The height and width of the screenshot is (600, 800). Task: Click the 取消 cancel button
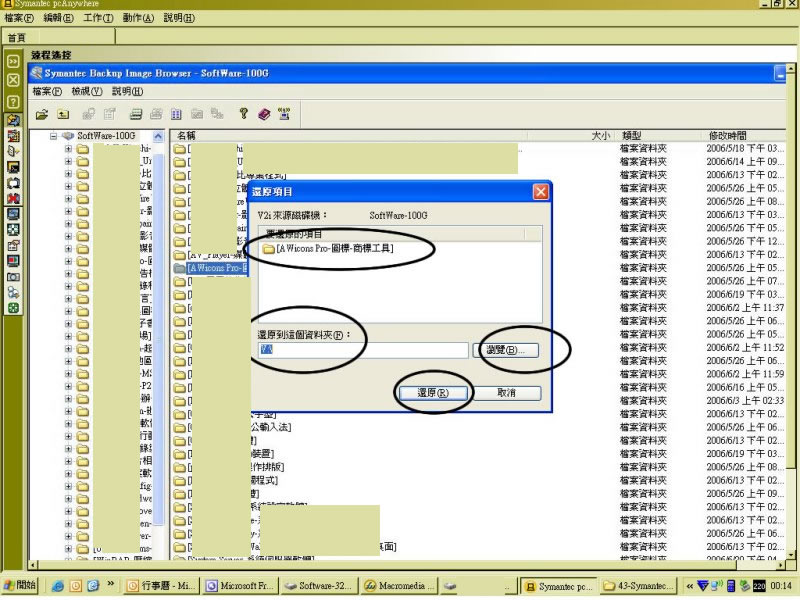(x=506, y=393)
